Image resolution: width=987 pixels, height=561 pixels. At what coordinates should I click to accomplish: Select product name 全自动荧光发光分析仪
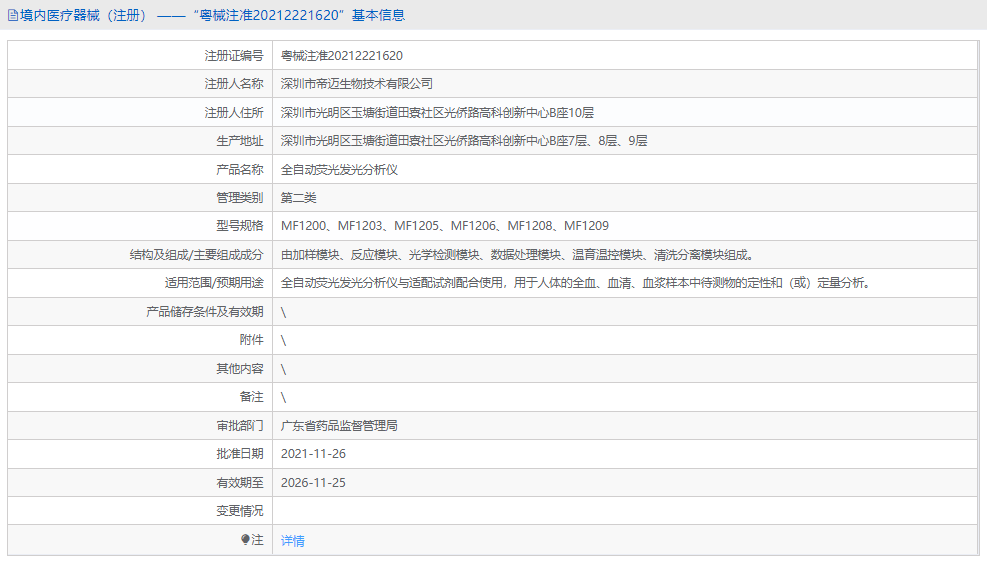[x=339, y=169]
